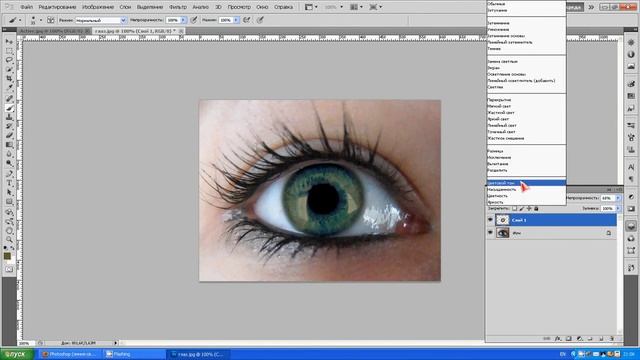640x360 pixels.
Task: Select the Healing Brush tool
Action: [x=9, y=99]
